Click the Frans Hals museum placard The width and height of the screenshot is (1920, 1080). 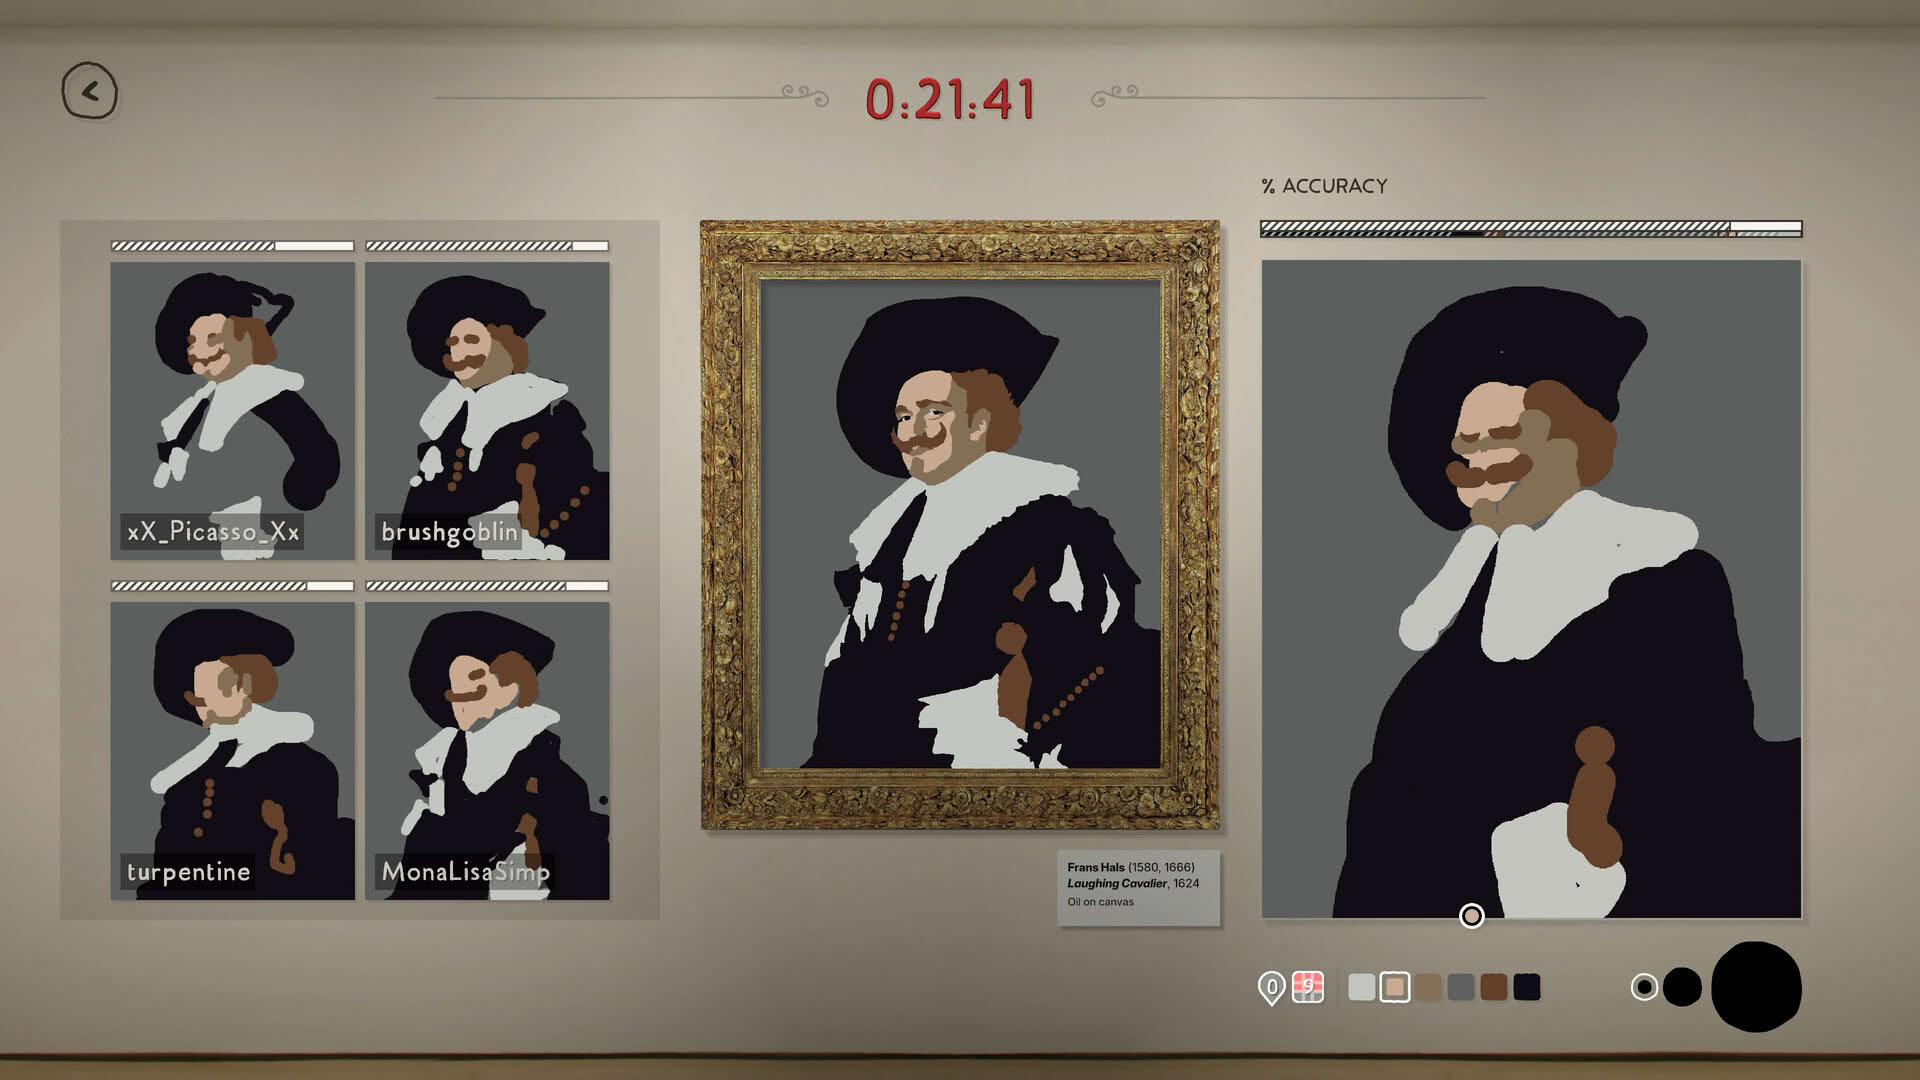point(1139,887)
